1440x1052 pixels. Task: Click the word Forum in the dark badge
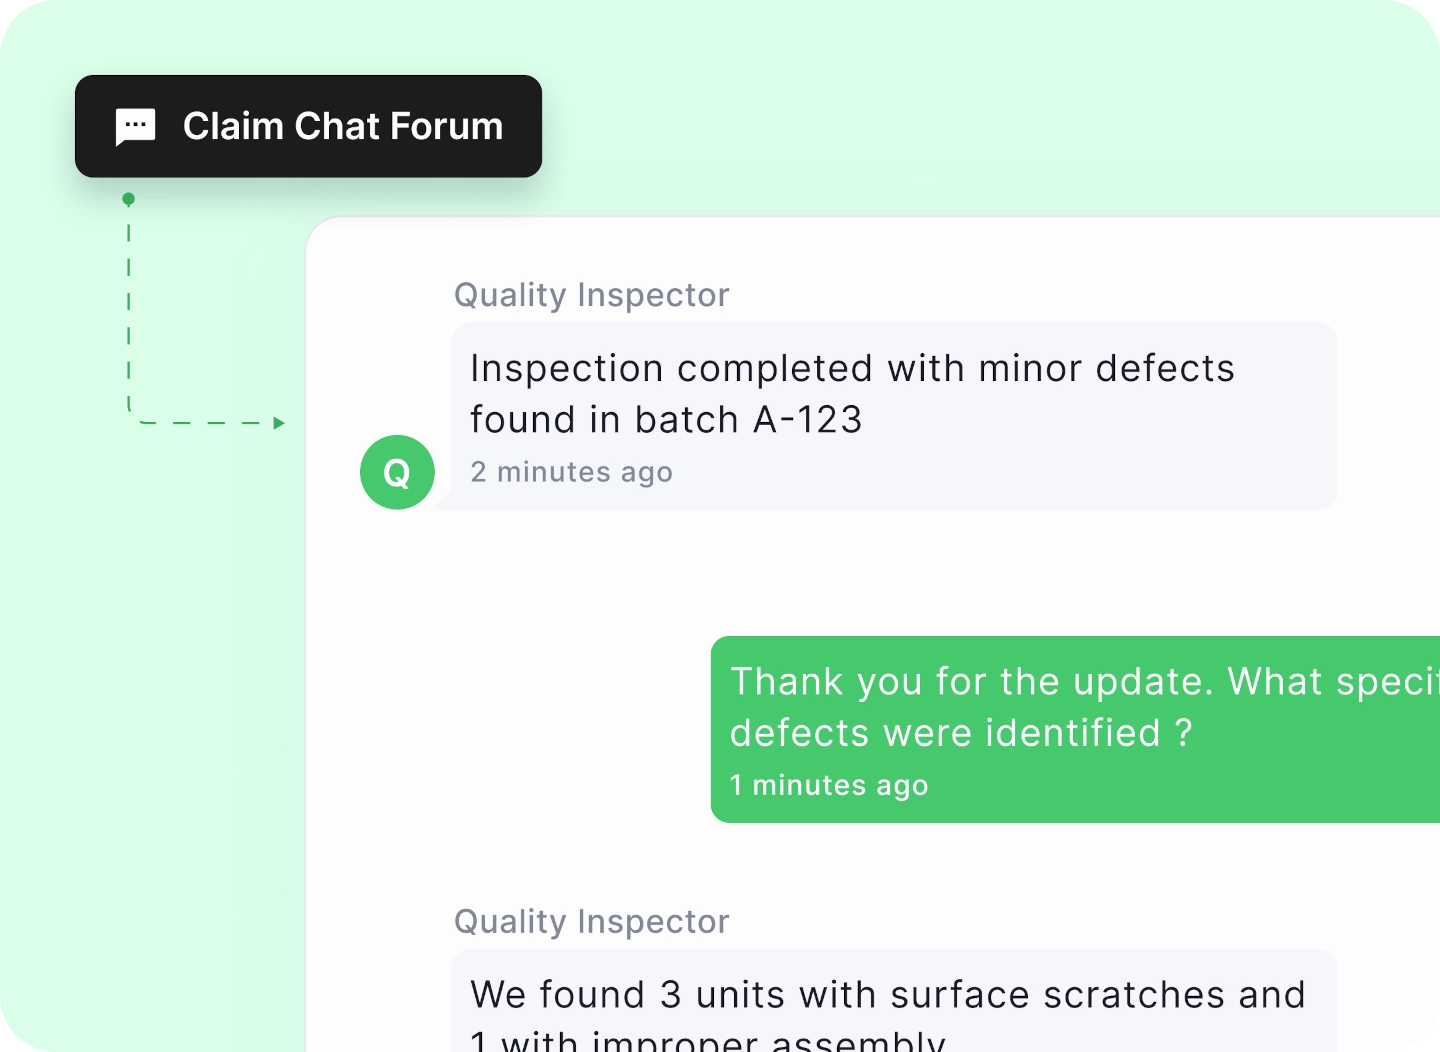click(446, 126)
